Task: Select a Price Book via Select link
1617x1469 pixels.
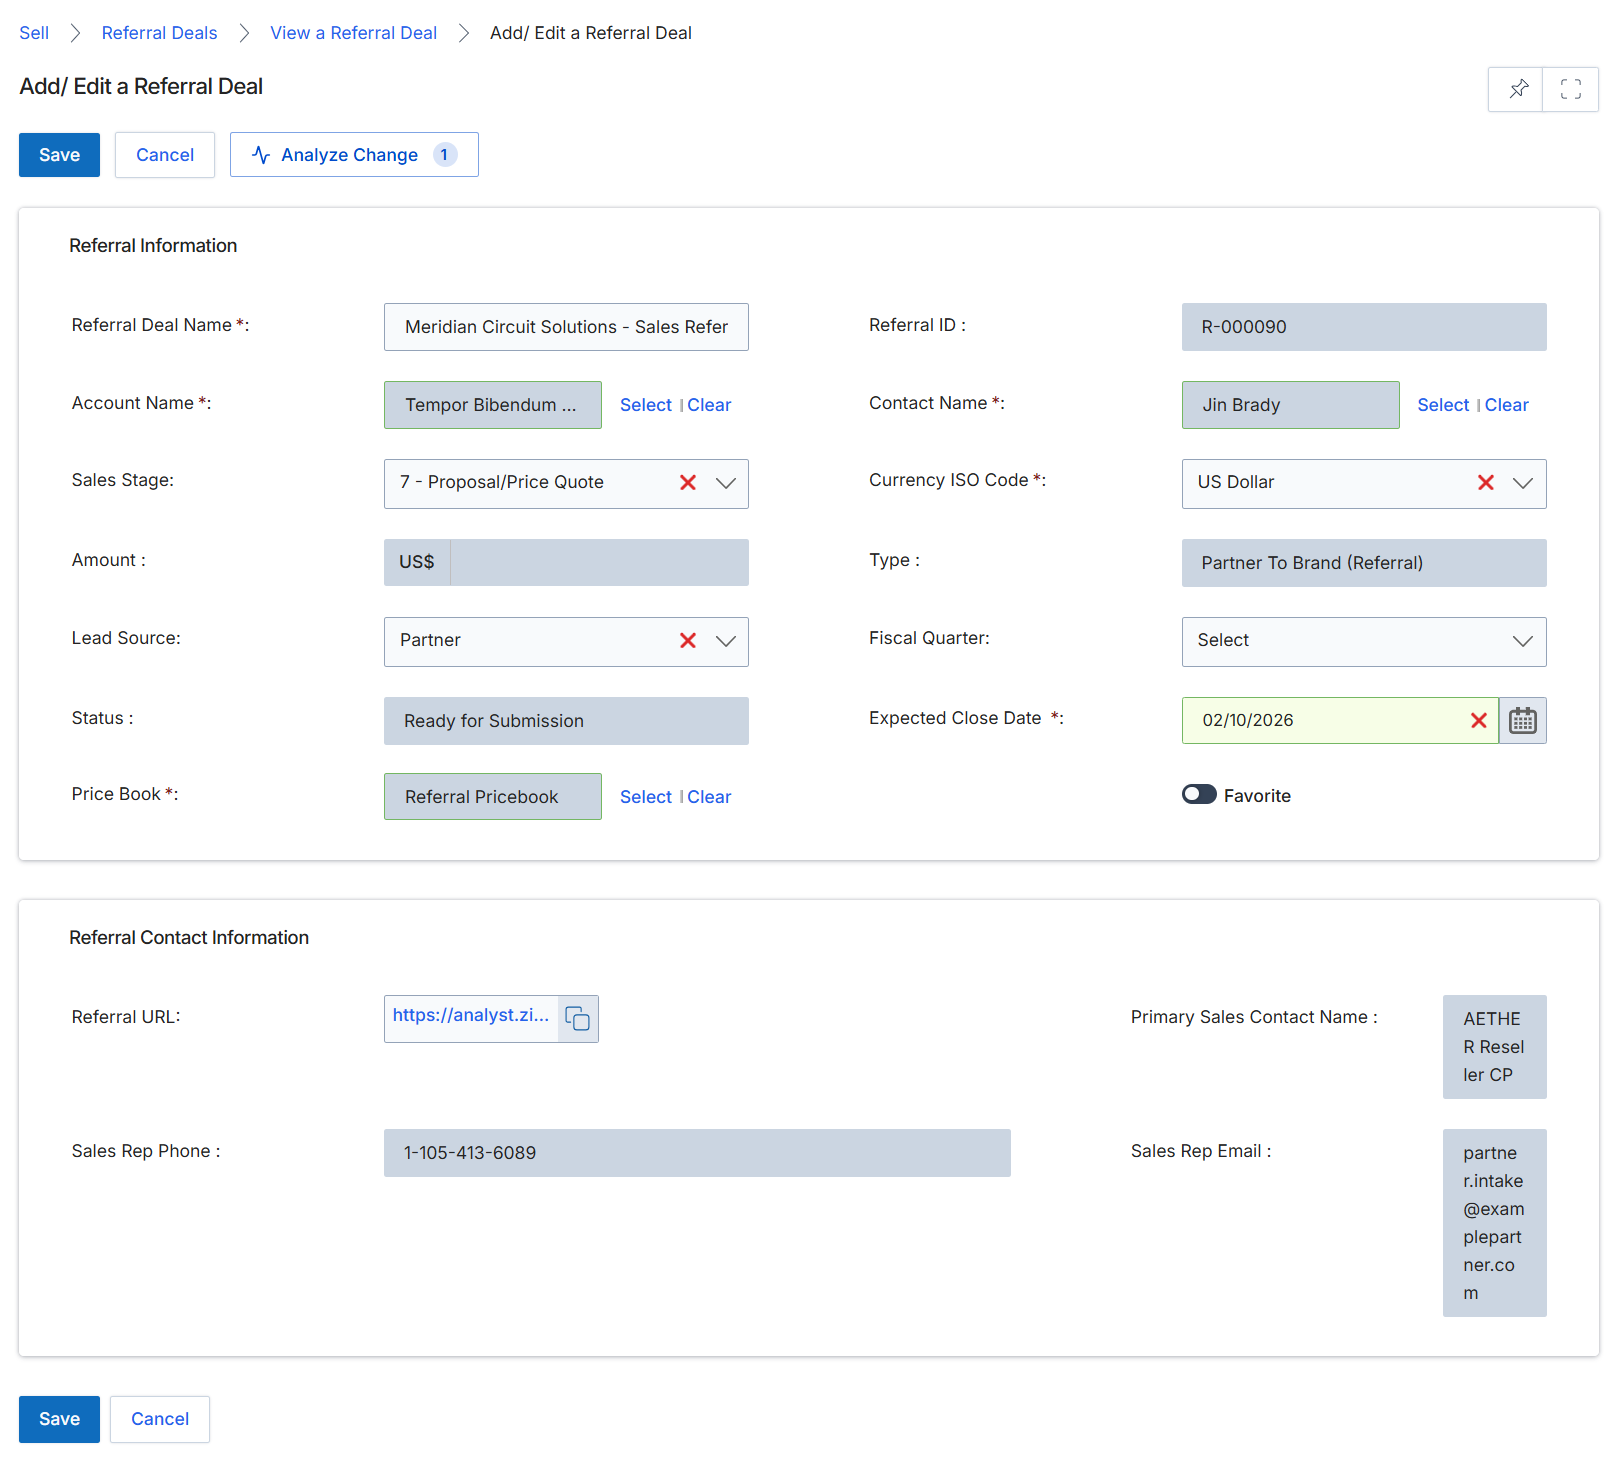Action: (x=645, y=797)
